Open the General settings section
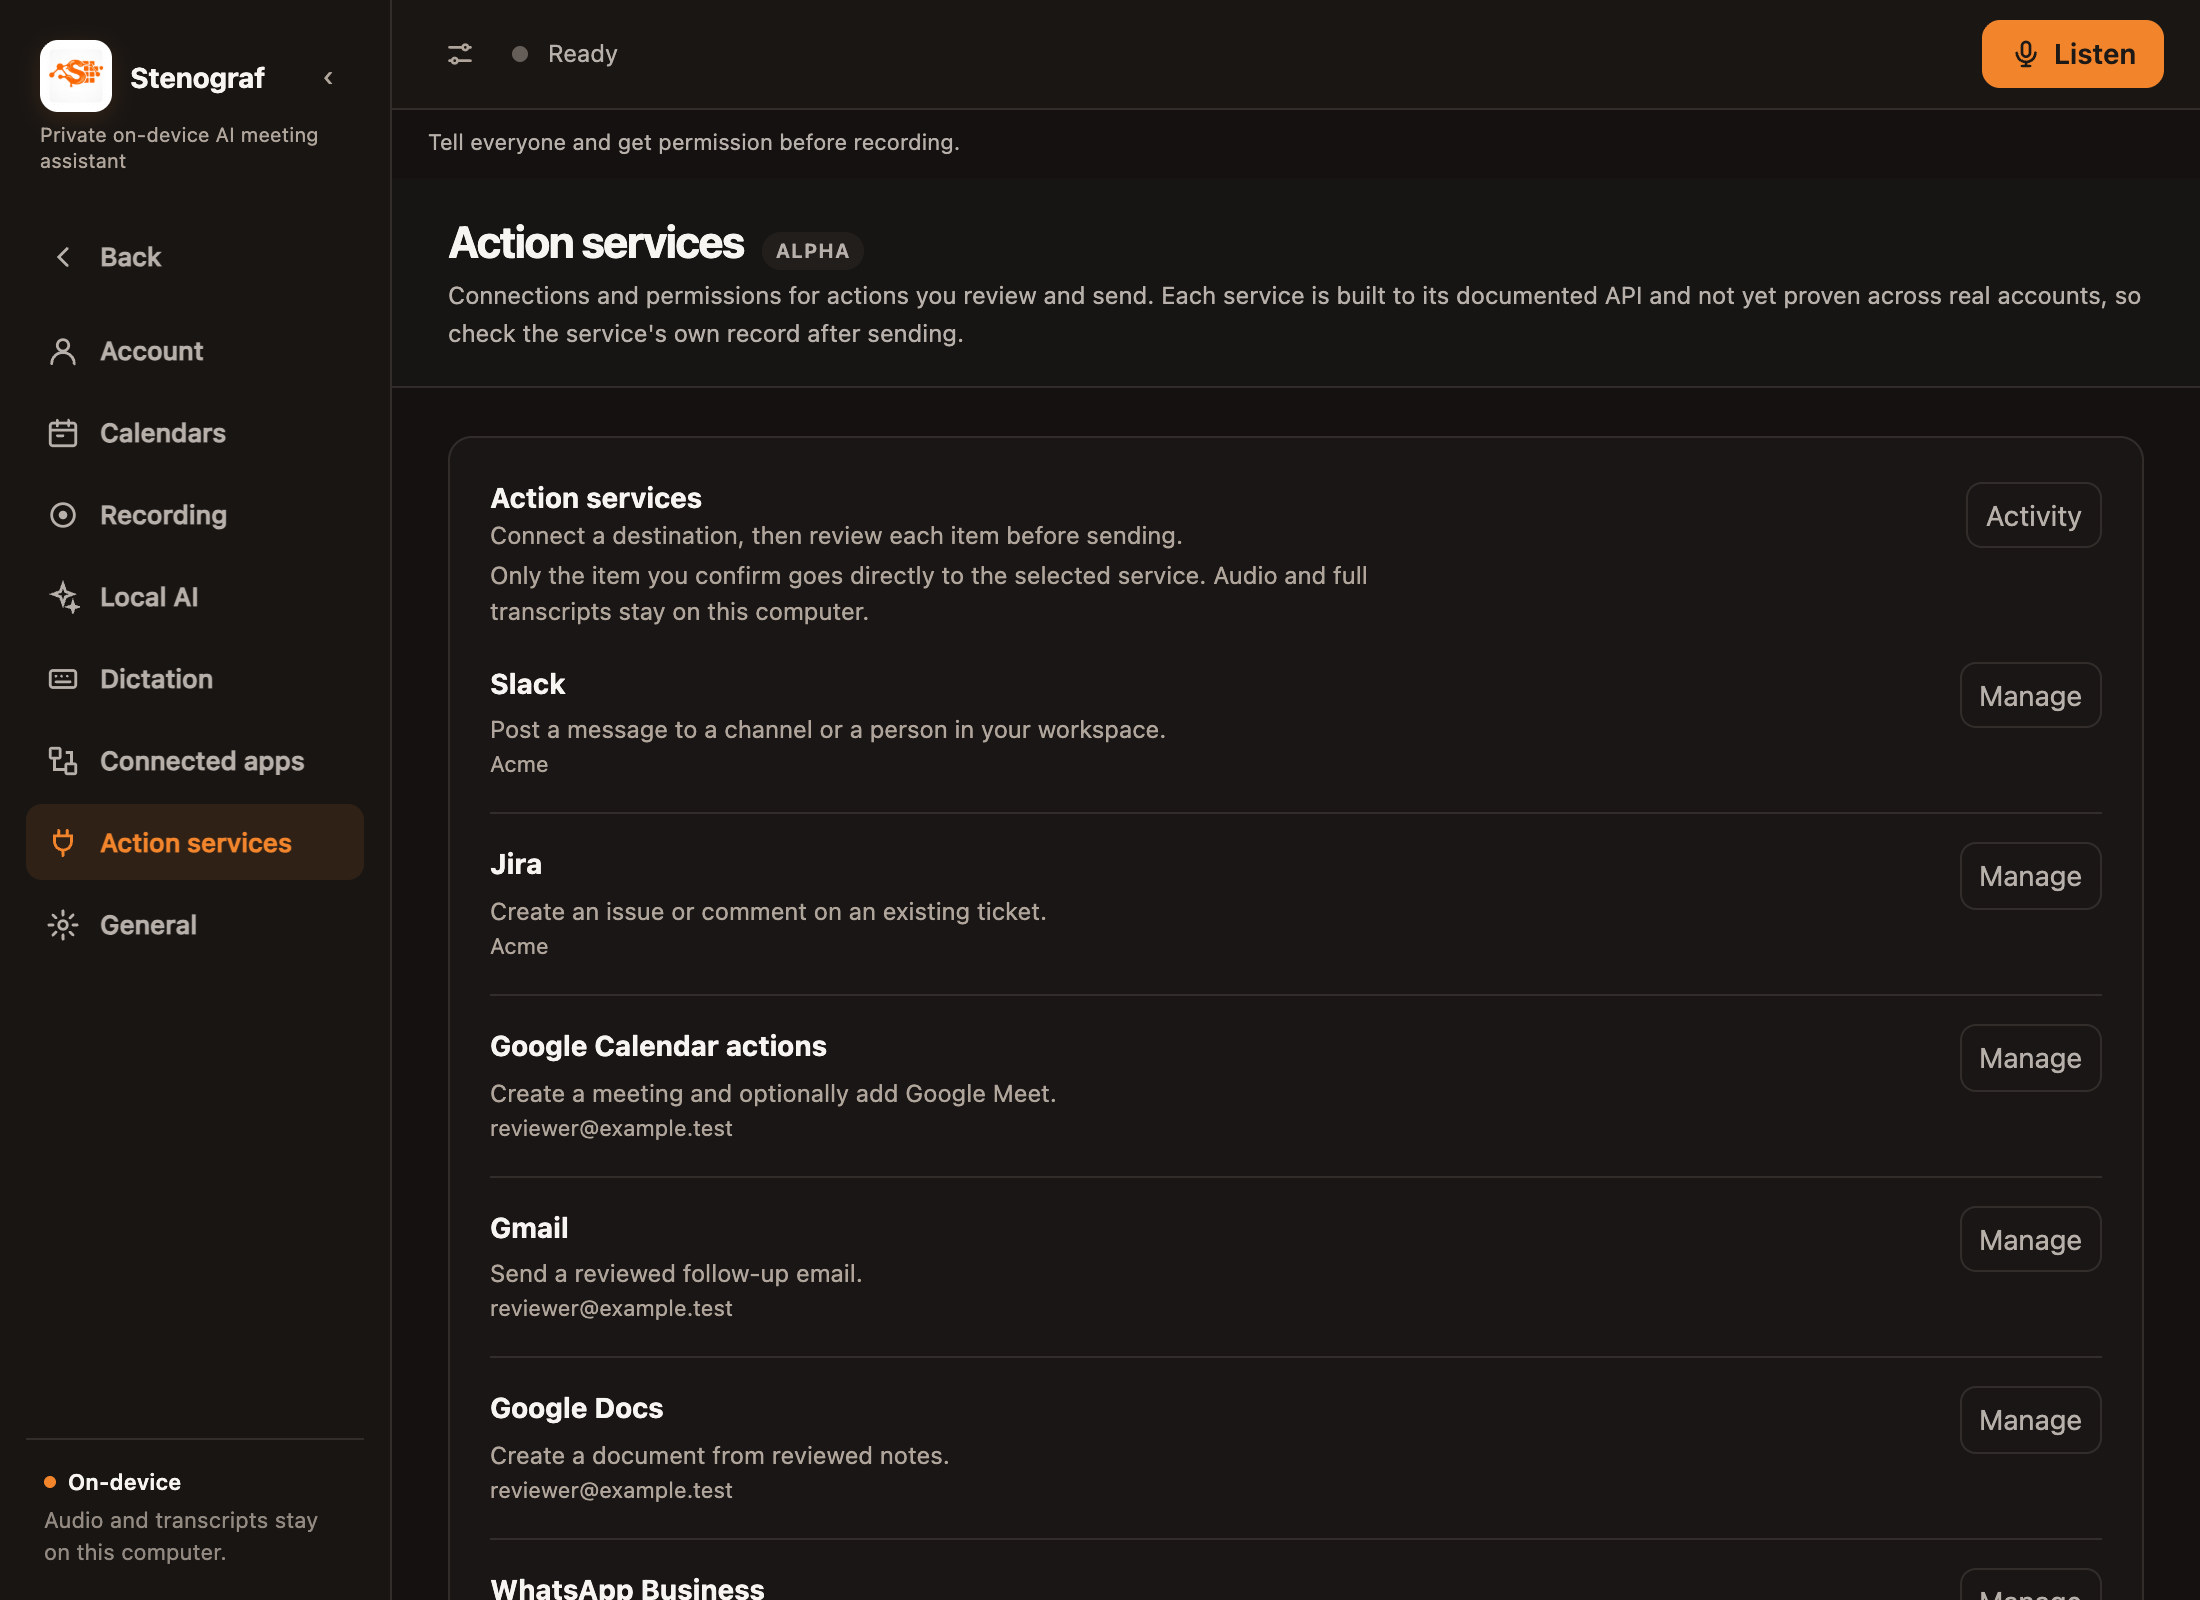Screen dimensions: 2200x1600 195,925
